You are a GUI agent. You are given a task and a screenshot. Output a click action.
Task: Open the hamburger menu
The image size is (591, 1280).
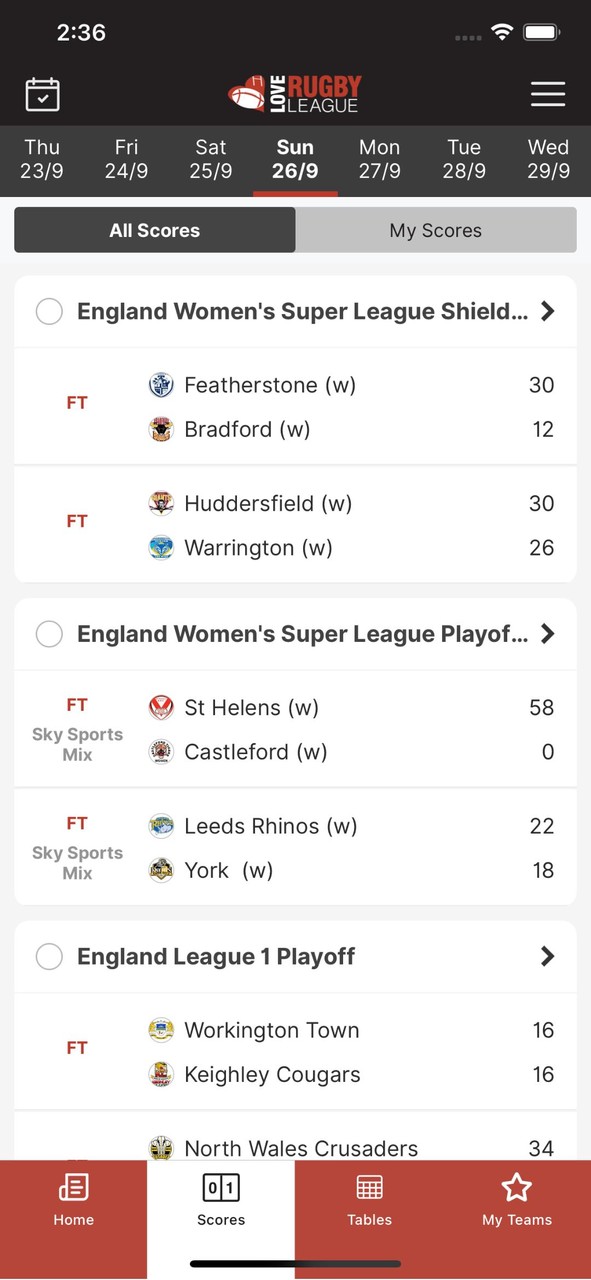[548, 94]
